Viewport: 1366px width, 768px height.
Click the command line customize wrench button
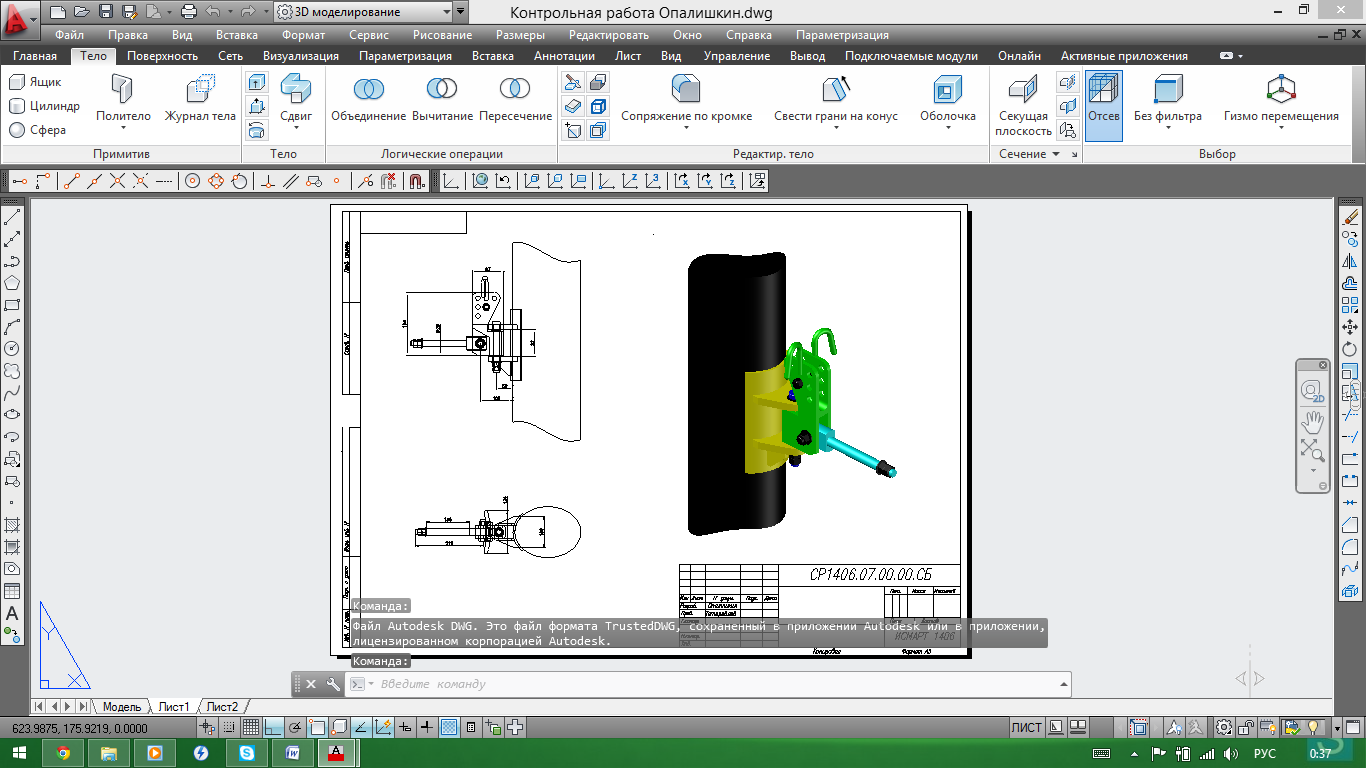(x=333, y=684)
